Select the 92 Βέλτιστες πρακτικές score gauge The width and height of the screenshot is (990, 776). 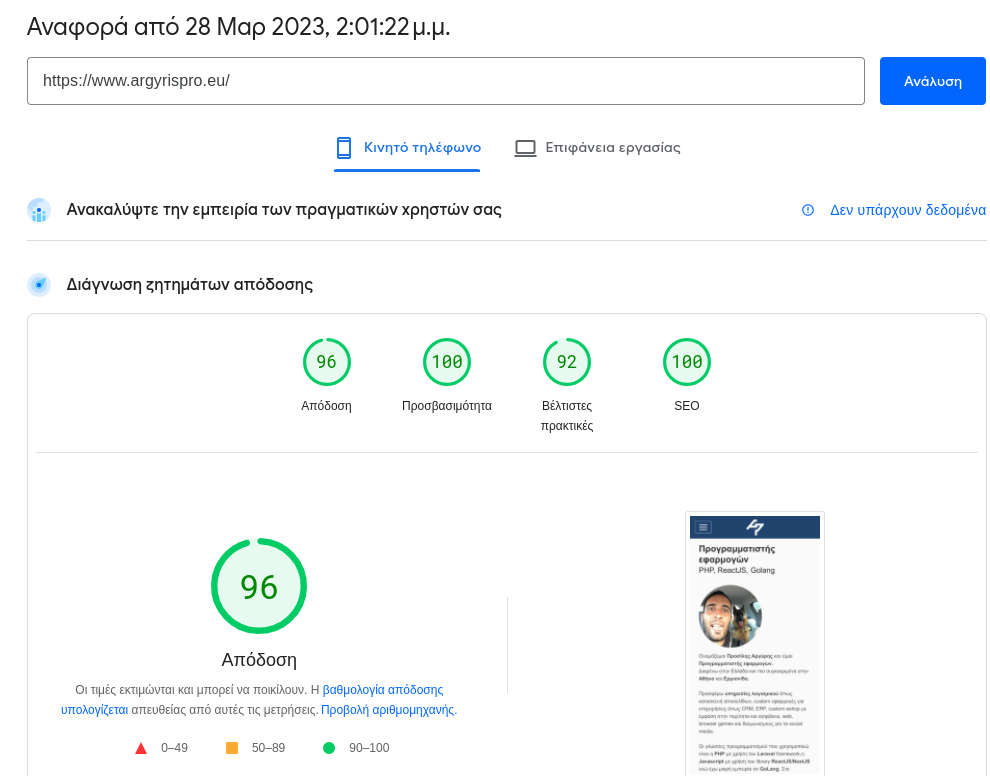[x=566, y=362]
